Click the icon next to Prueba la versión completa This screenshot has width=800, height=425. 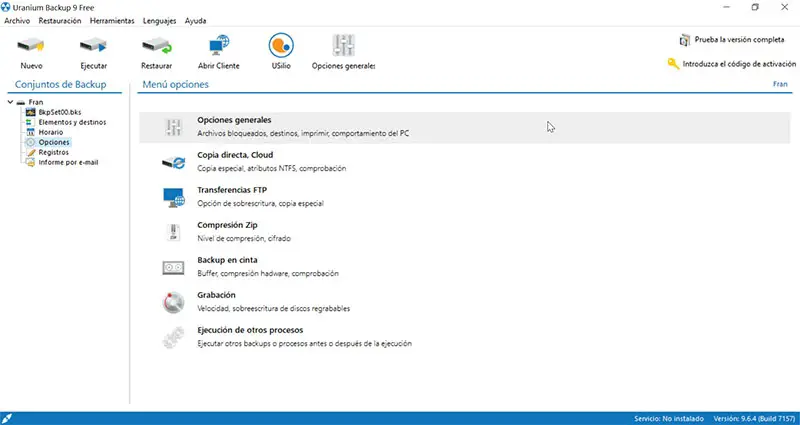pos(685,40)
